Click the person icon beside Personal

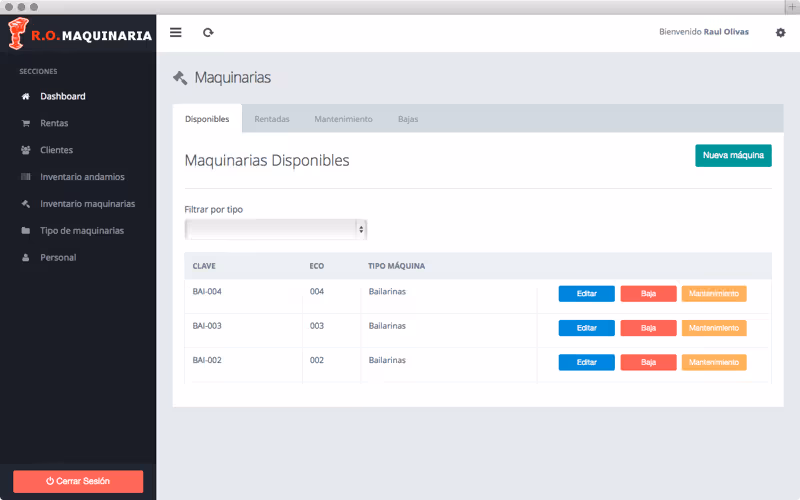point(26,258)
